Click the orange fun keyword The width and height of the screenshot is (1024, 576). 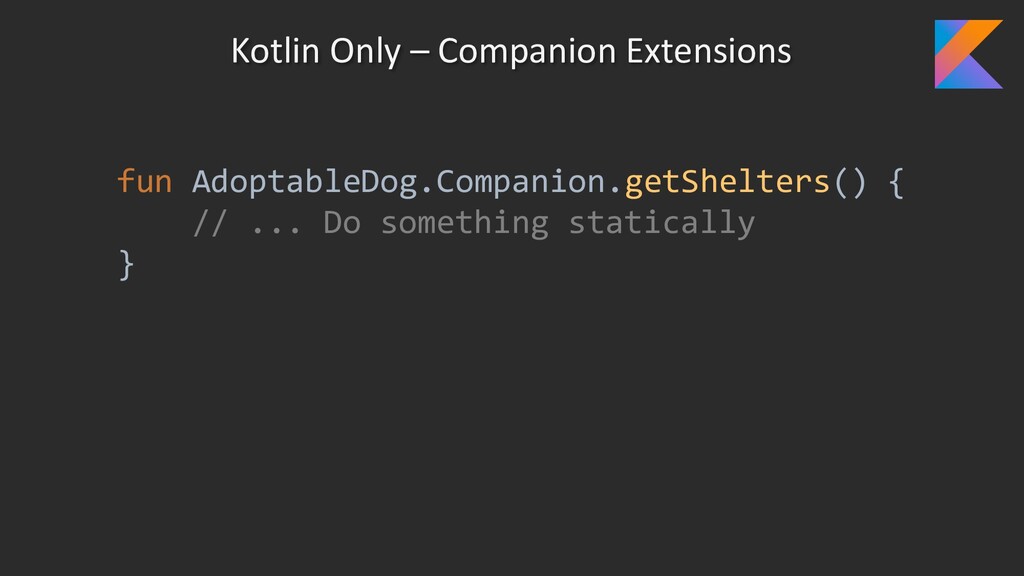coord(144,181)
